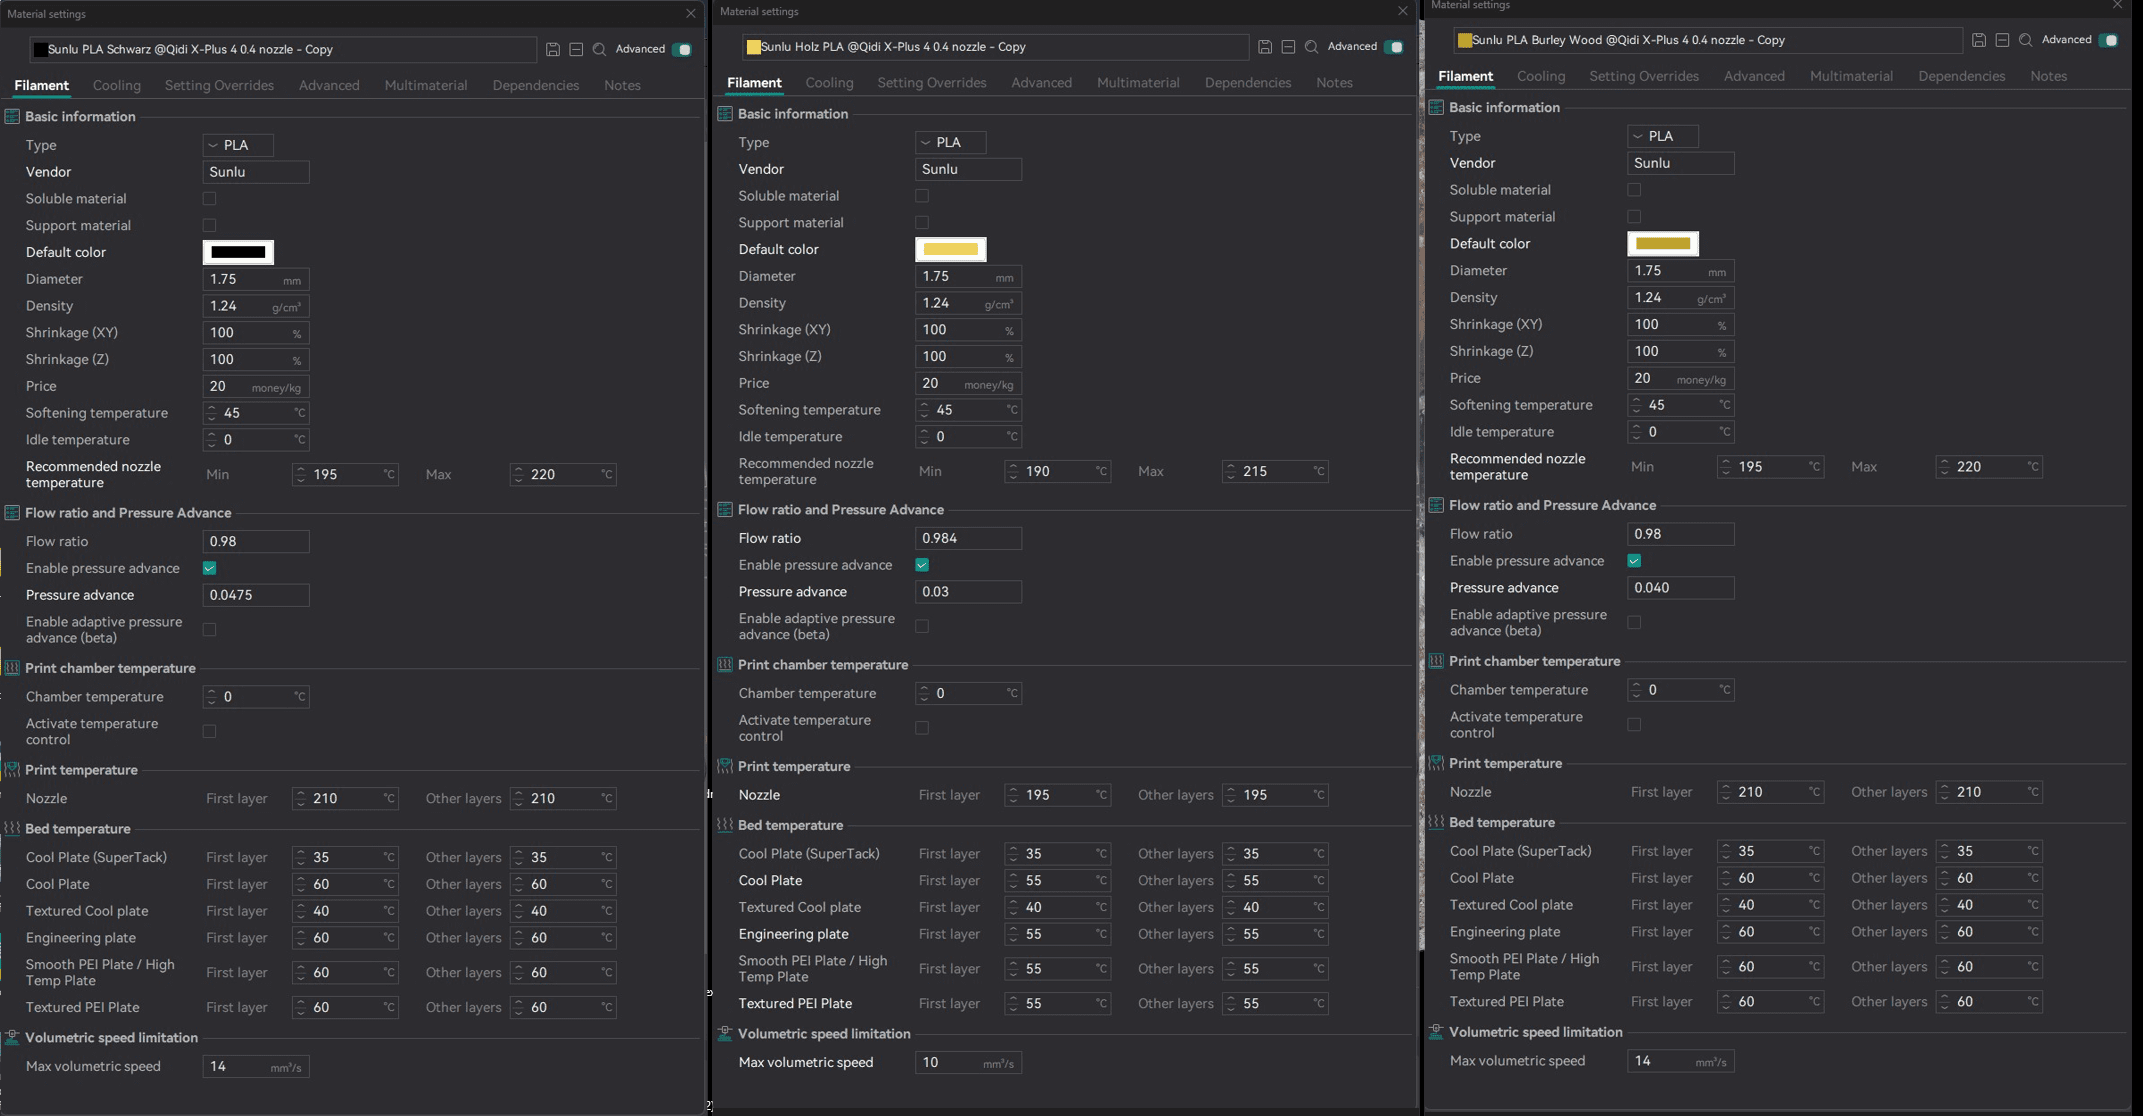Click the Flow ratio field showing 0.984
The image size is (2143, 1116).
[967, 538]
